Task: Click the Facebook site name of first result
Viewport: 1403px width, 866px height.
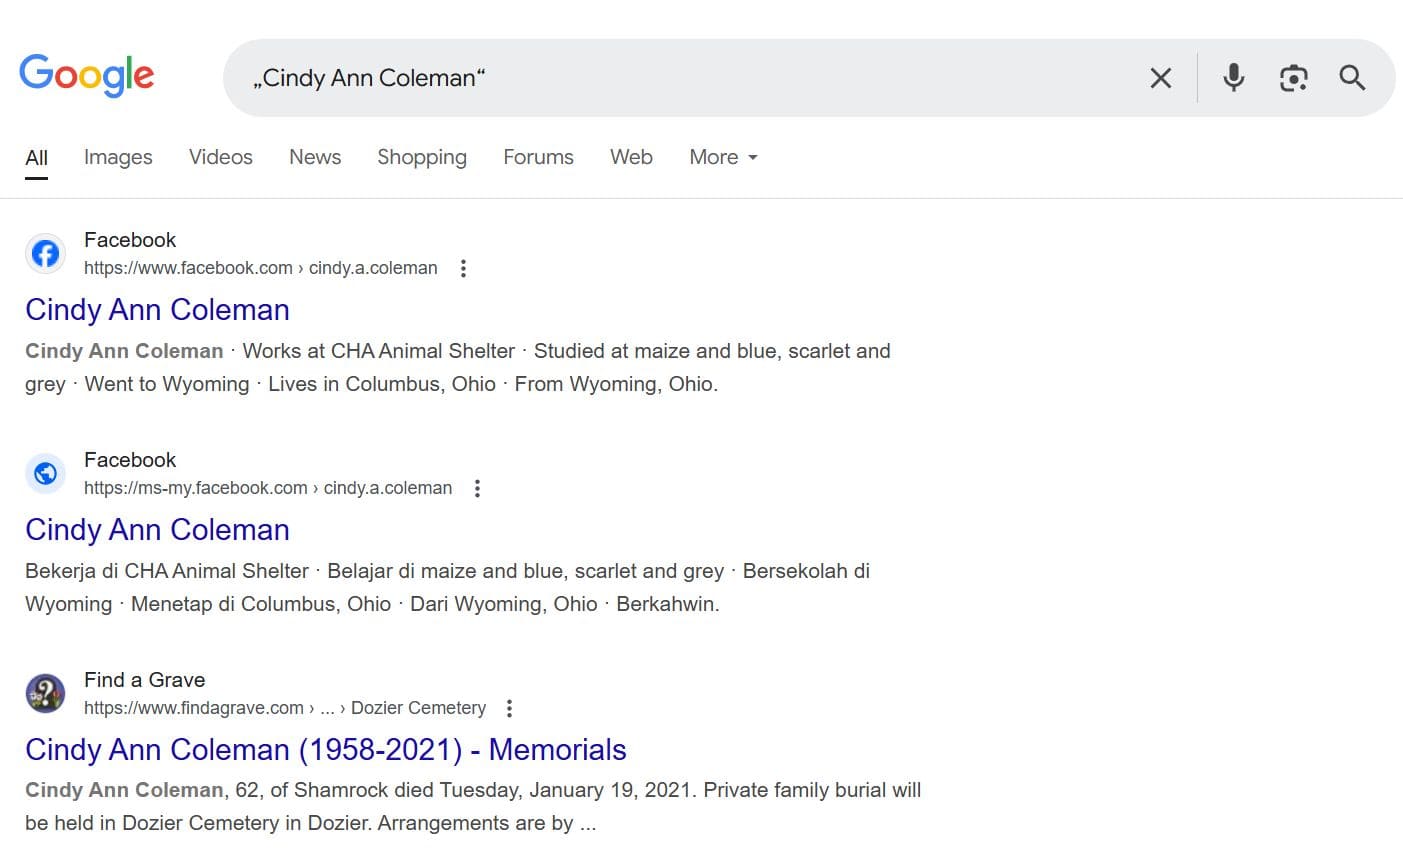Action: (130, 240)
